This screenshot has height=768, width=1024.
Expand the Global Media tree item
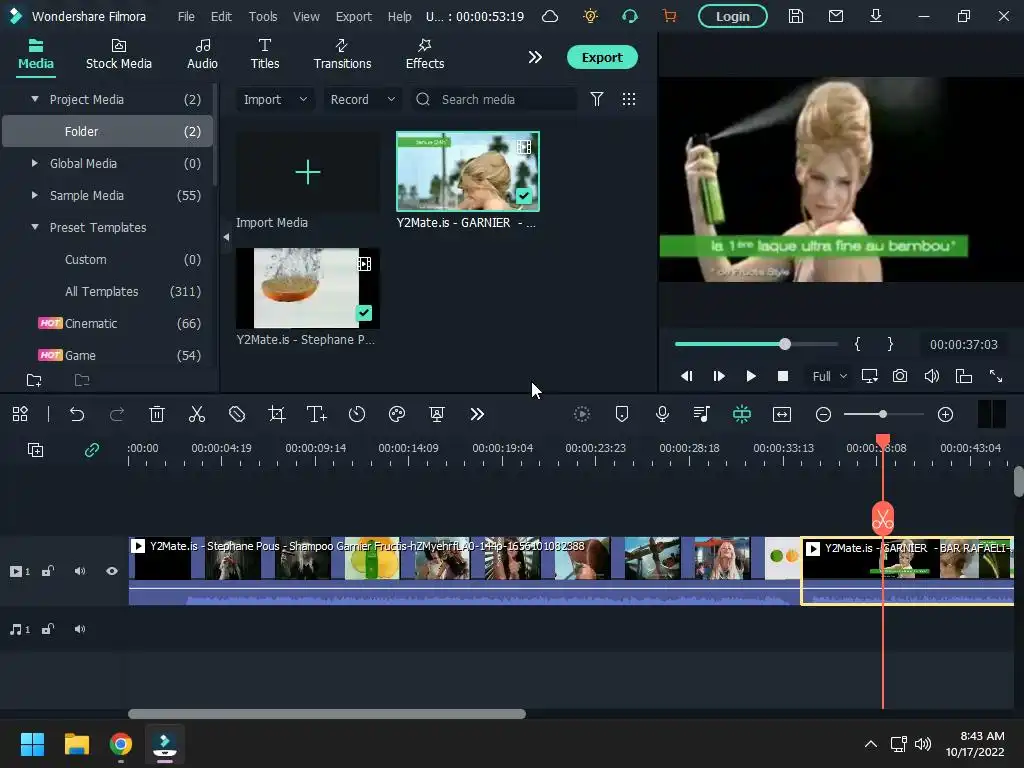click(x=35, y=163)
